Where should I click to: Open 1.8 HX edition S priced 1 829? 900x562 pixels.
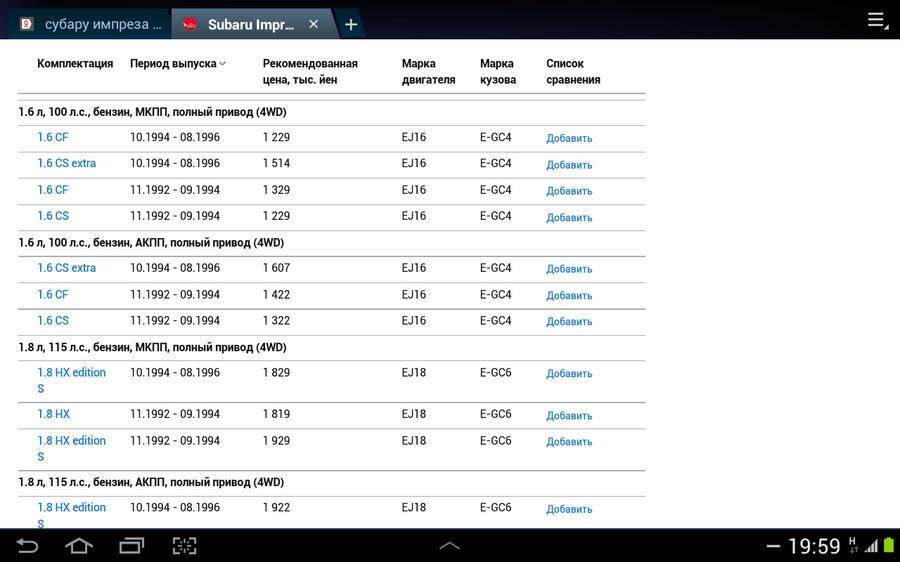coord(72,380)
